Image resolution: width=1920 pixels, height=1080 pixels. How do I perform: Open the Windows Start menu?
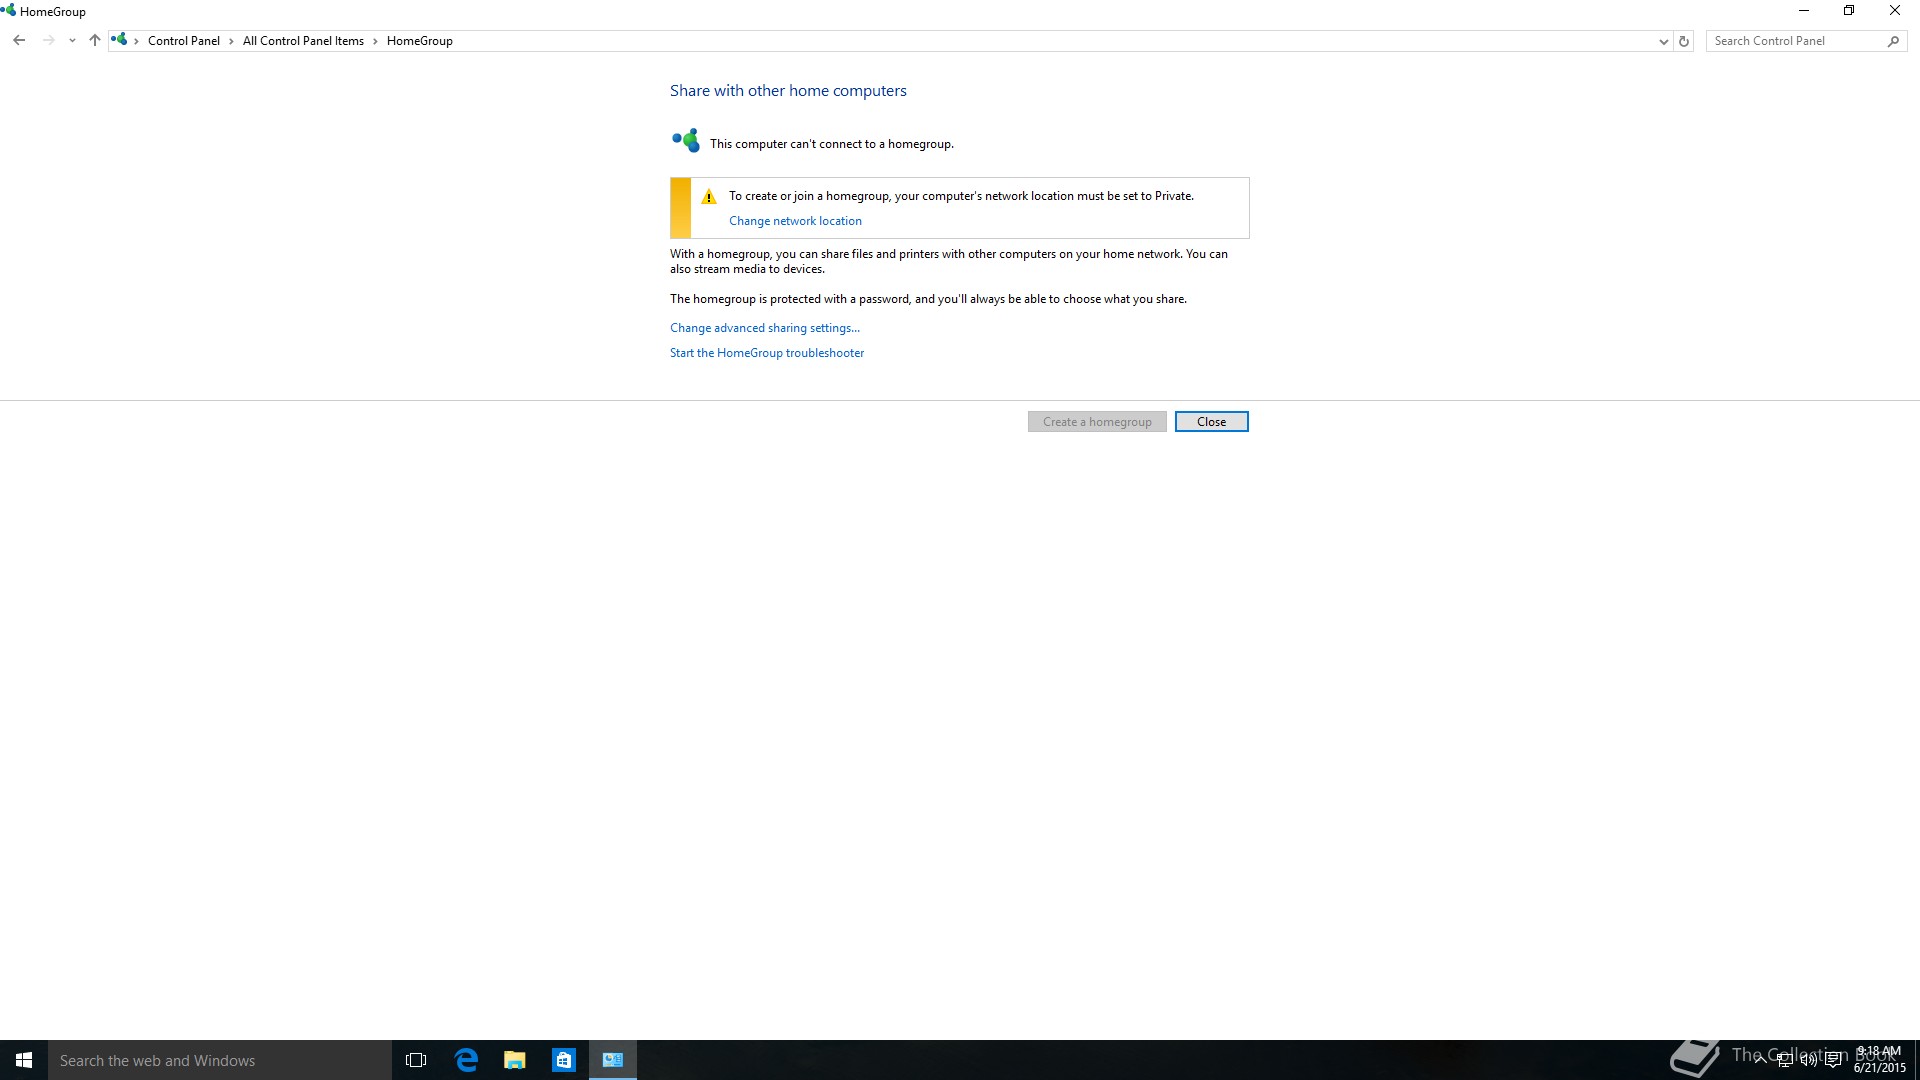click(24, 1060)
